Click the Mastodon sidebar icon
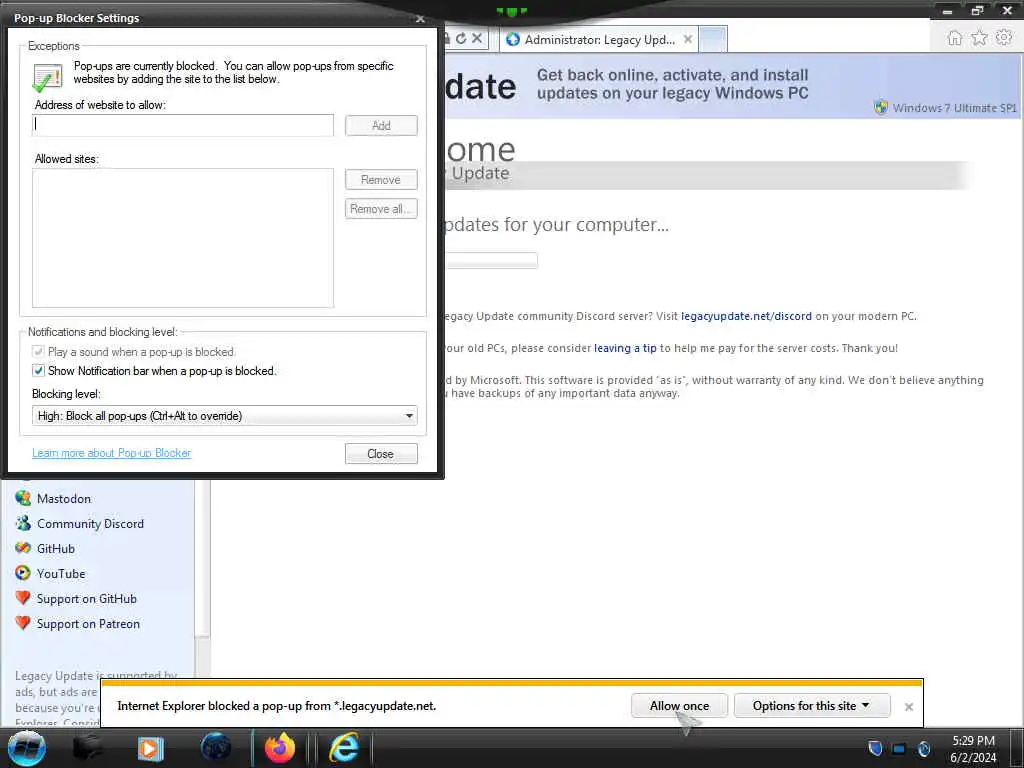This screenshot has width=1024, height=768. click(23, 498)
